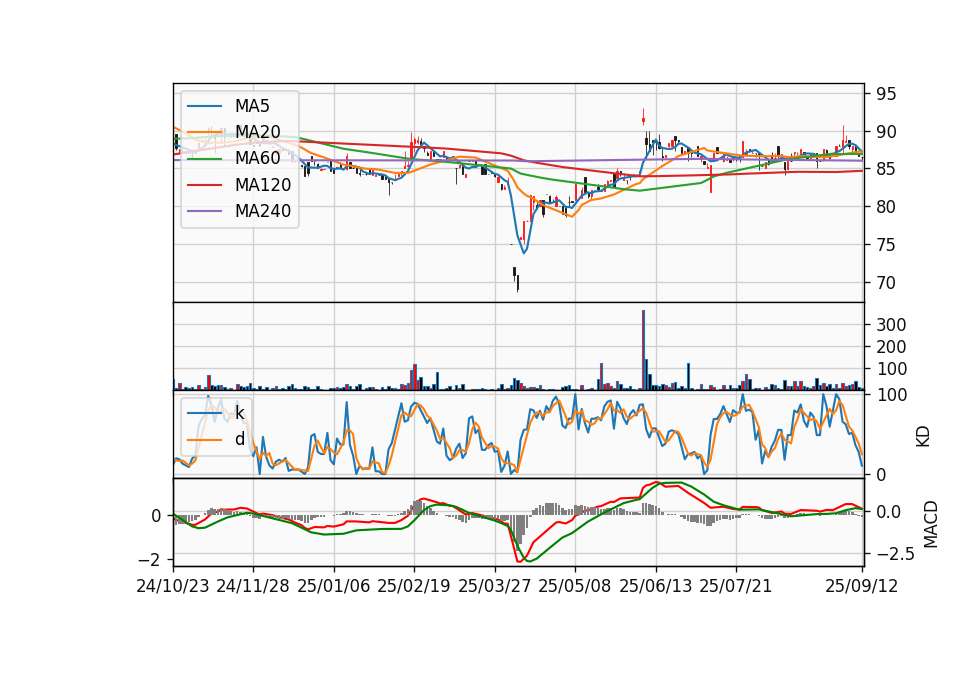Click the 25/02/19 date axis label
Viewport: 960px width, 690px height.
tap(414, 587)
